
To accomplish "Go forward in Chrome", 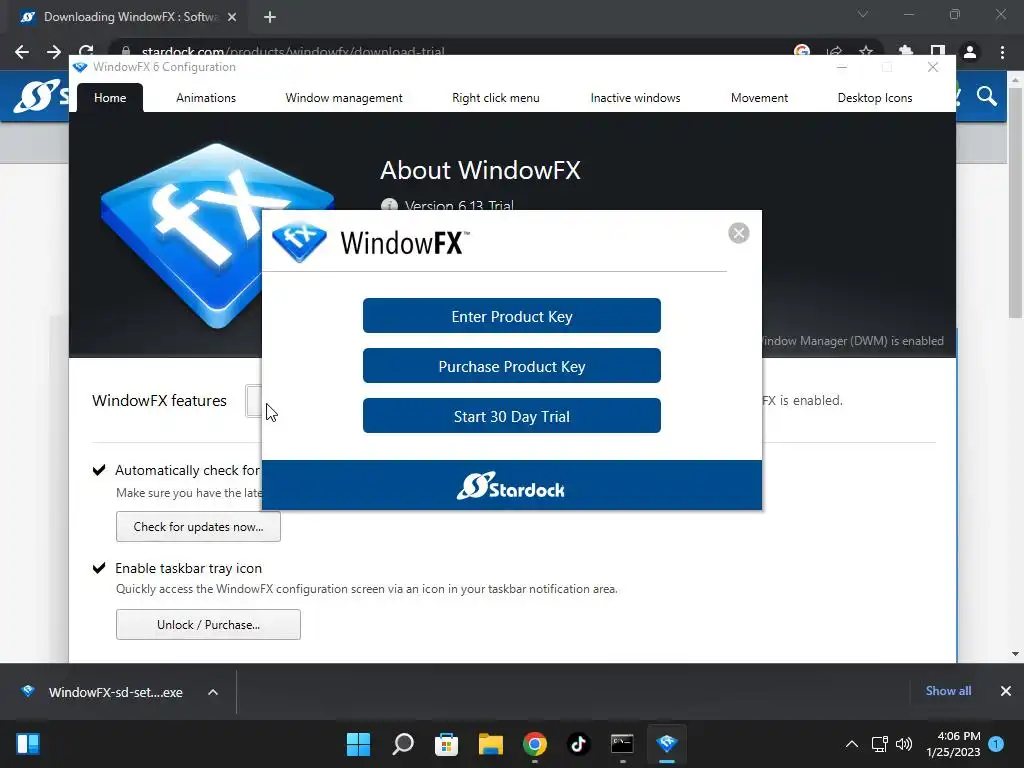I will point(54,52).
